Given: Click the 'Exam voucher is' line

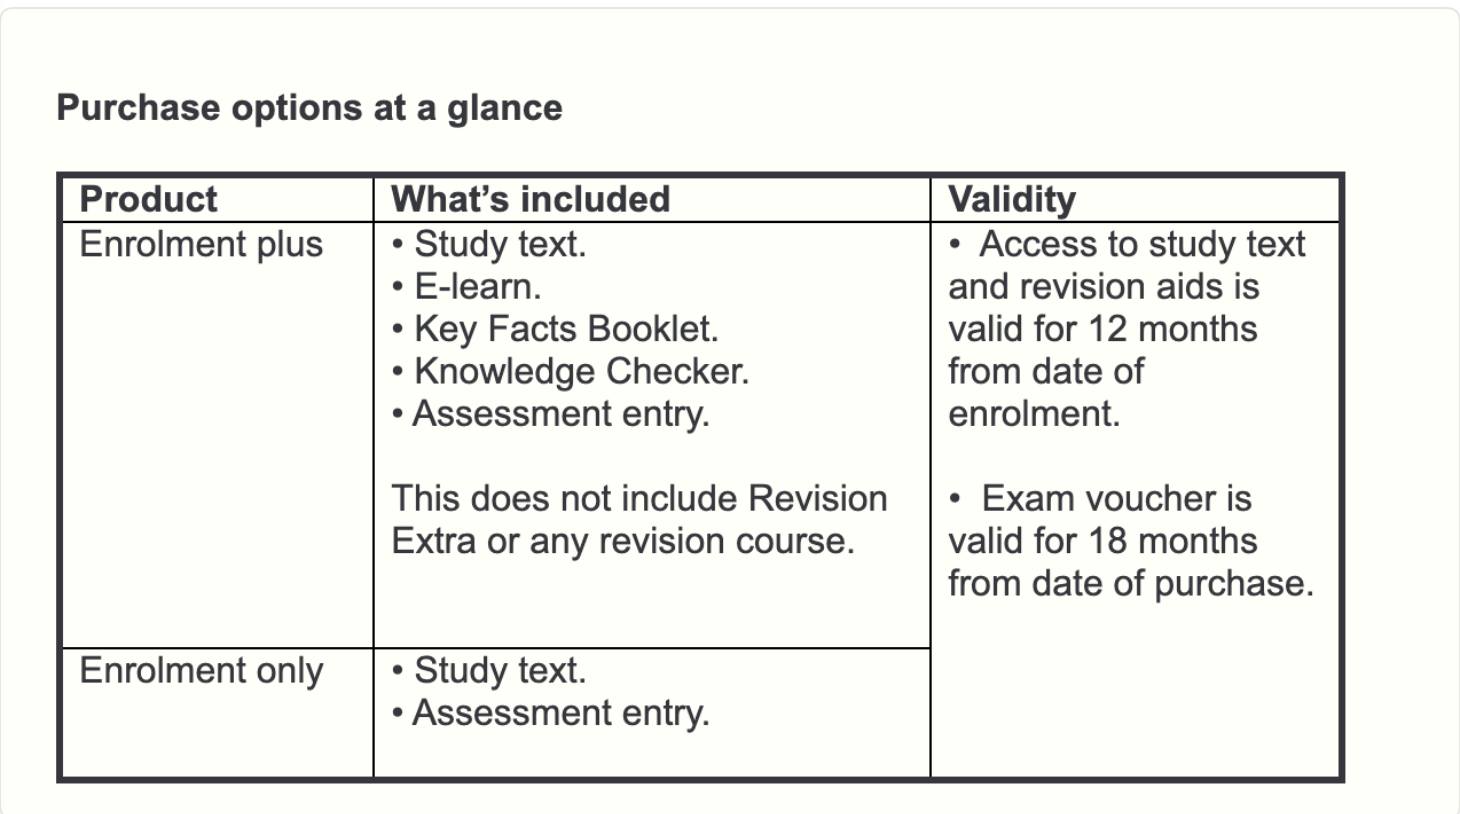Looking at the screenshot, I should 1100,498.
